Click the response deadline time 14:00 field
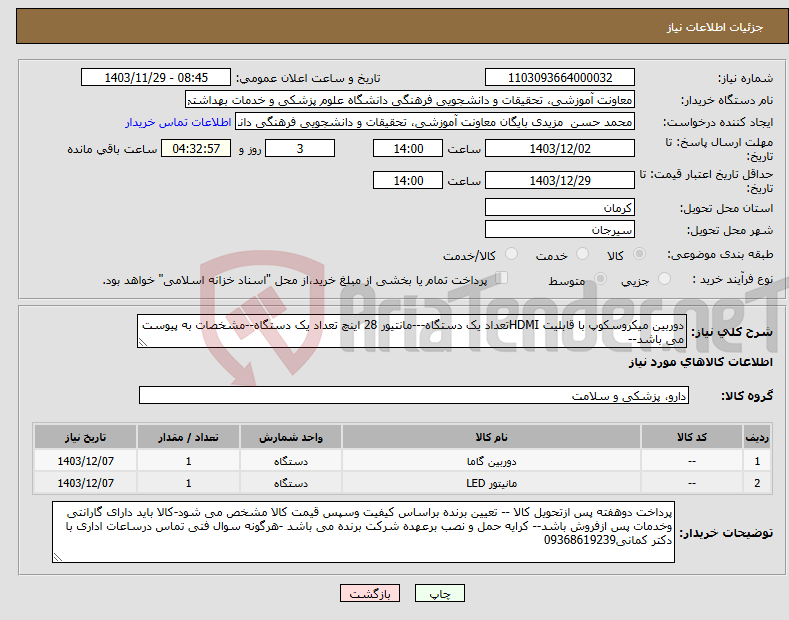 pyautogui.click(x=408, y=148)
